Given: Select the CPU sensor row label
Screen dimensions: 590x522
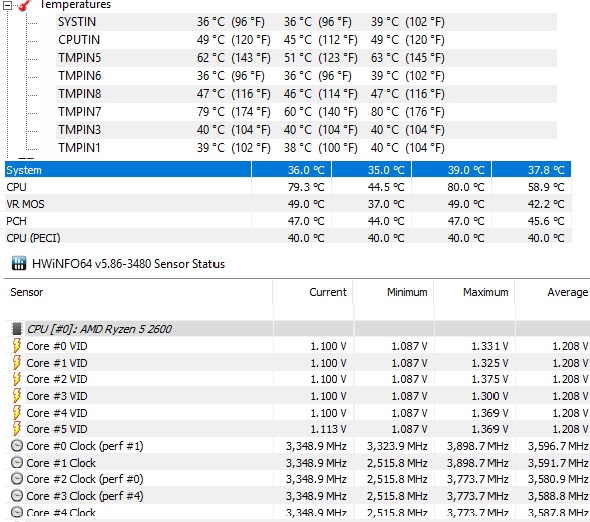Looking at the screenshot, I should (17, 187).
